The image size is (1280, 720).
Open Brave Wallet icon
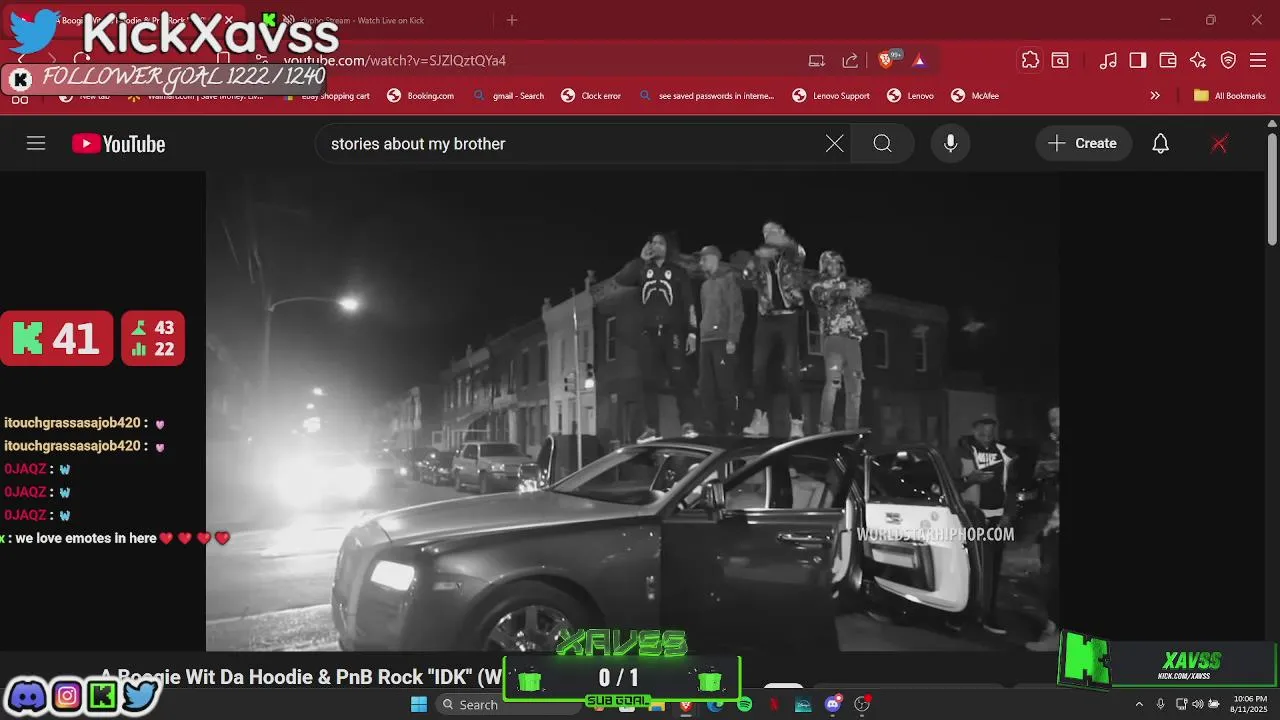coord(1168,60)
